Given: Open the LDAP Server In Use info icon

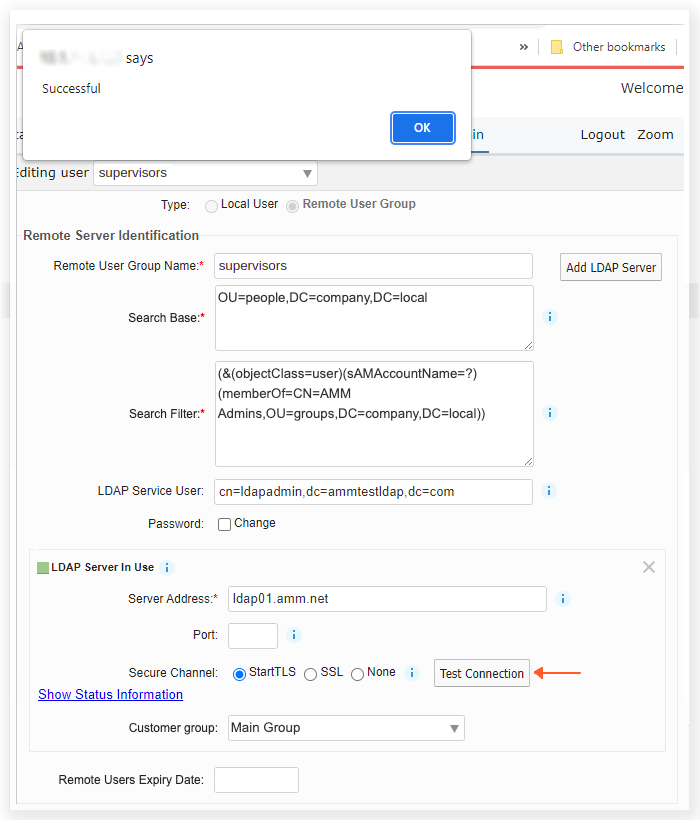Looking at the screenshot, I should (x=166, y=567).
